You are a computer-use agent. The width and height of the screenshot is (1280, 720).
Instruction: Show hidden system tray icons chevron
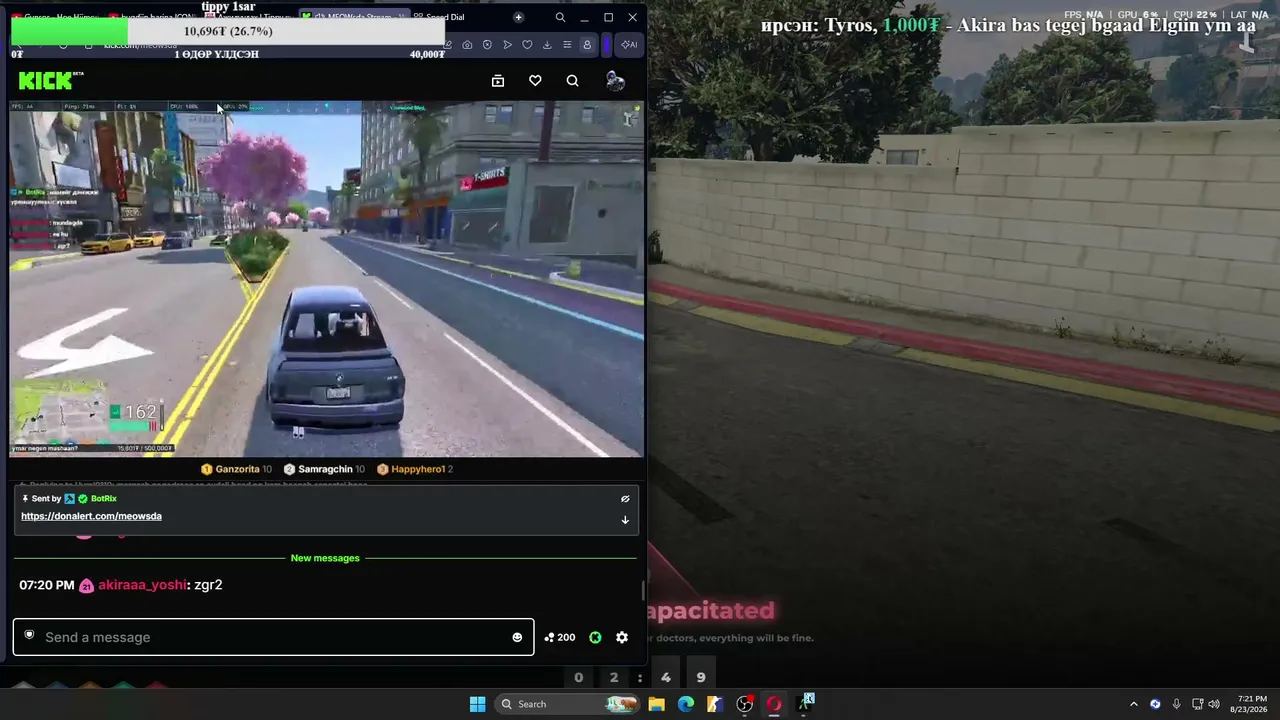click(x=1133, y=704)
